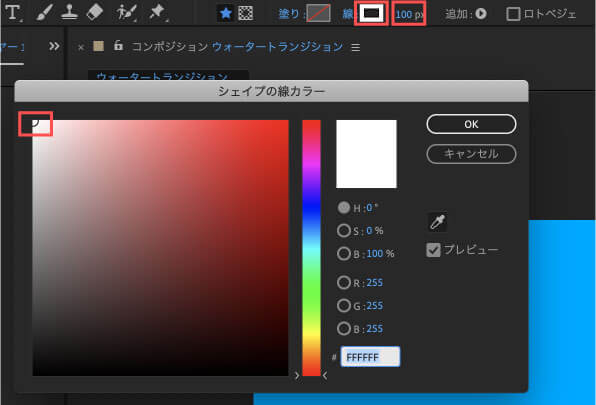
Task: Click the G value 255
Action: pyautogui.click(x=375, y=306)
